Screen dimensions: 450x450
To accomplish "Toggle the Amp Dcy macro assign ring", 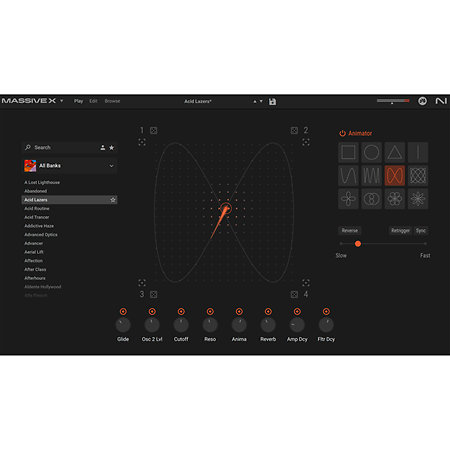I will tap(297, 311).
